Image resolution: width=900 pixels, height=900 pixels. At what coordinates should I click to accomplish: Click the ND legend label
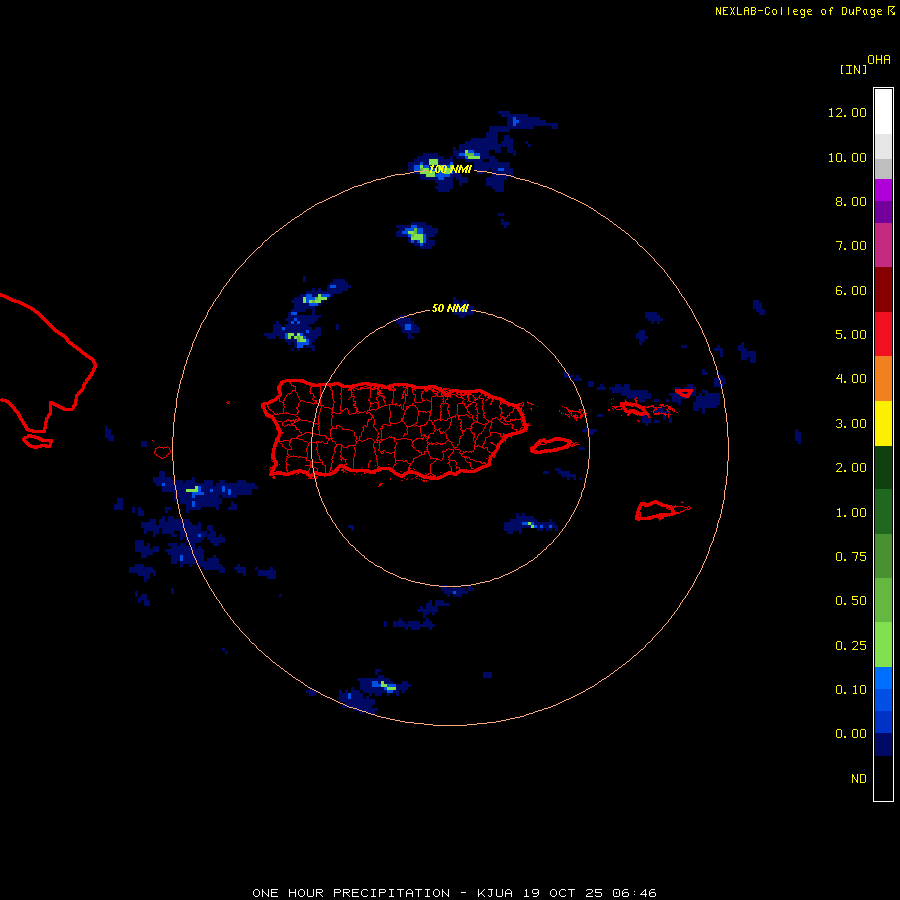click(859, 779)
